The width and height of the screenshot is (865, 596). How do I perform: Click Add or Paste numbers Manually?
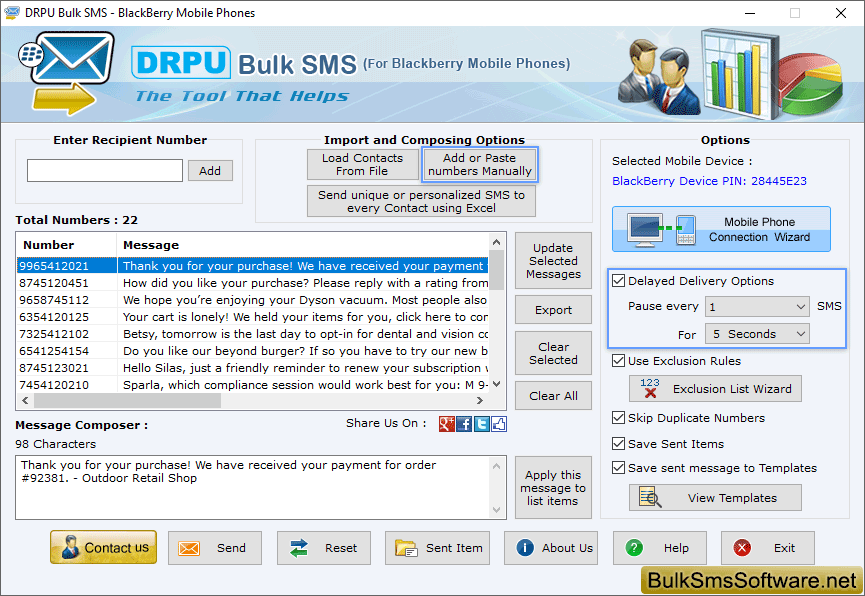pyautogui.click(x=479, y=164)
